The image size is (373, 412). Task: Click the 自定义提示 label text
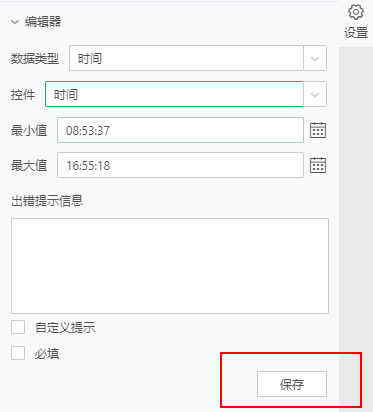pos(65,327)
